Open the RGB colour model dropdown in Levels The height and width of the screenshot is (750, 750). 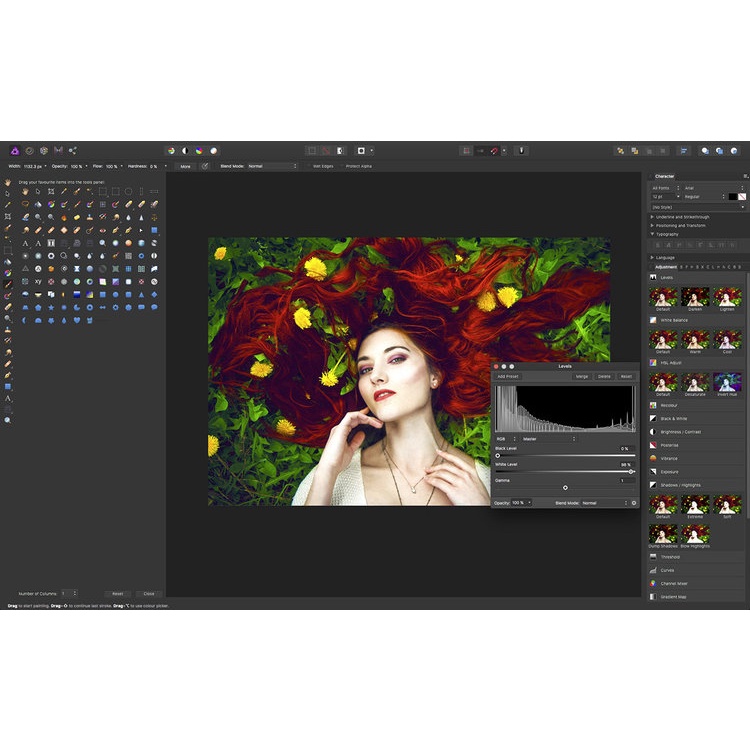[x=506, y=438]
